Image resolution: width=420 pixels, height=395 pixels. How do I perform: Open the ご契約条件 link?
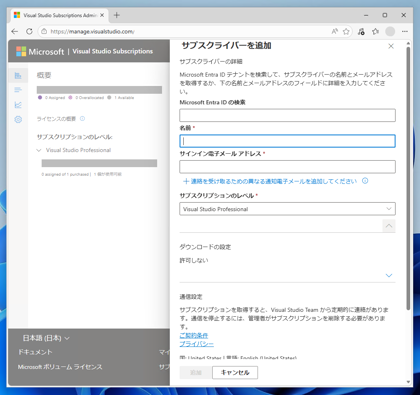[194, 335]
